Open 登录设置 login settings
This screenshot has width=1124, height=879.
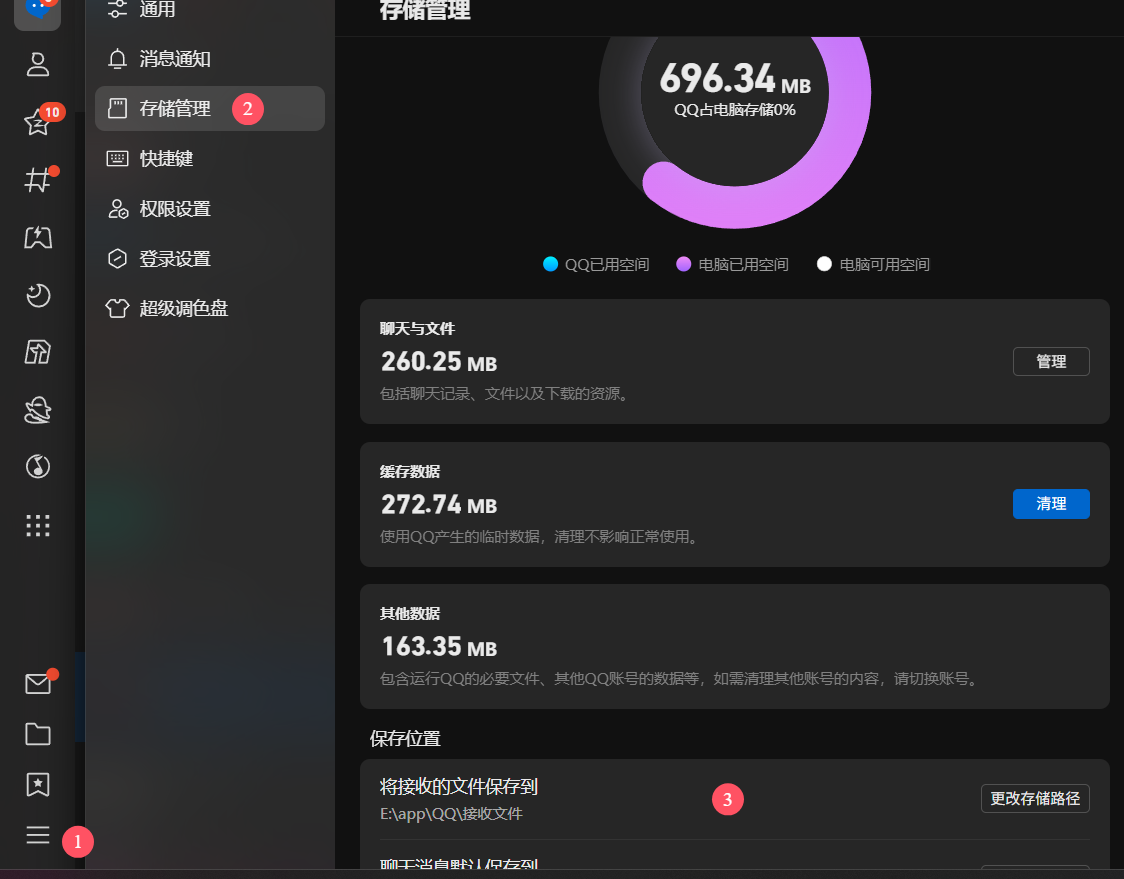click(x=209, y=258)
